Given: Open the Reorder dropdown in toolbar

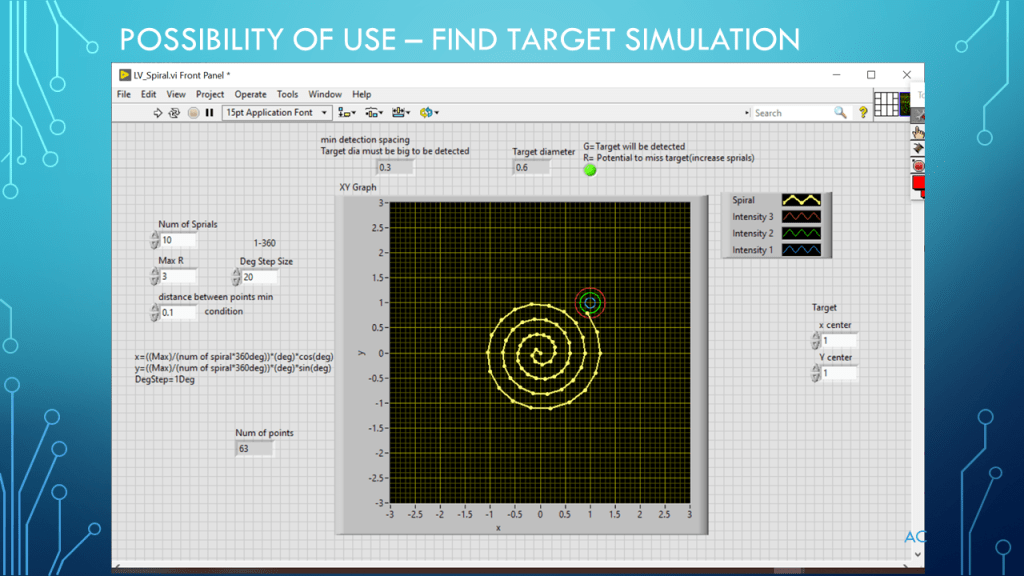Looking at the screenshot, I should click(430, 113).
